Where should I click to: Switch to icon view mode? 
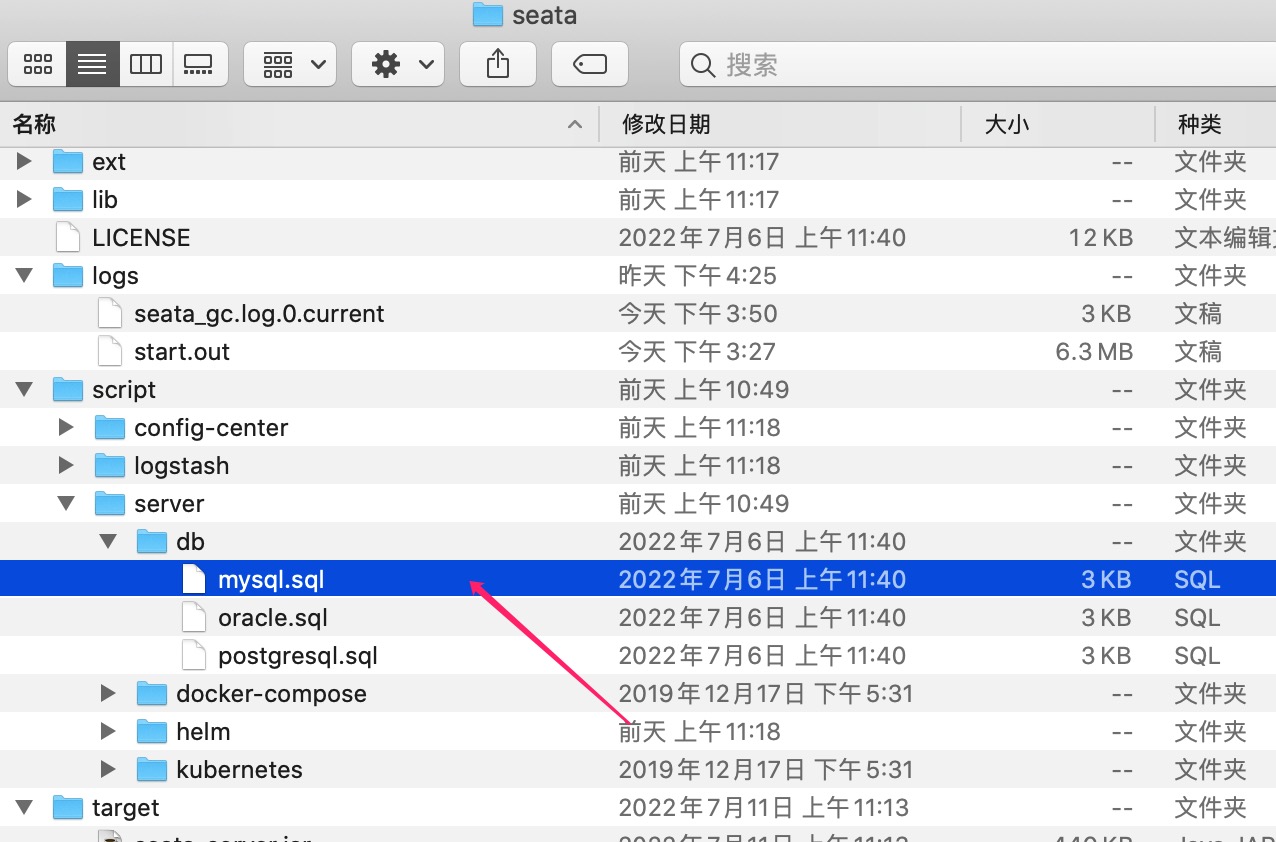[x=38, y=65]
